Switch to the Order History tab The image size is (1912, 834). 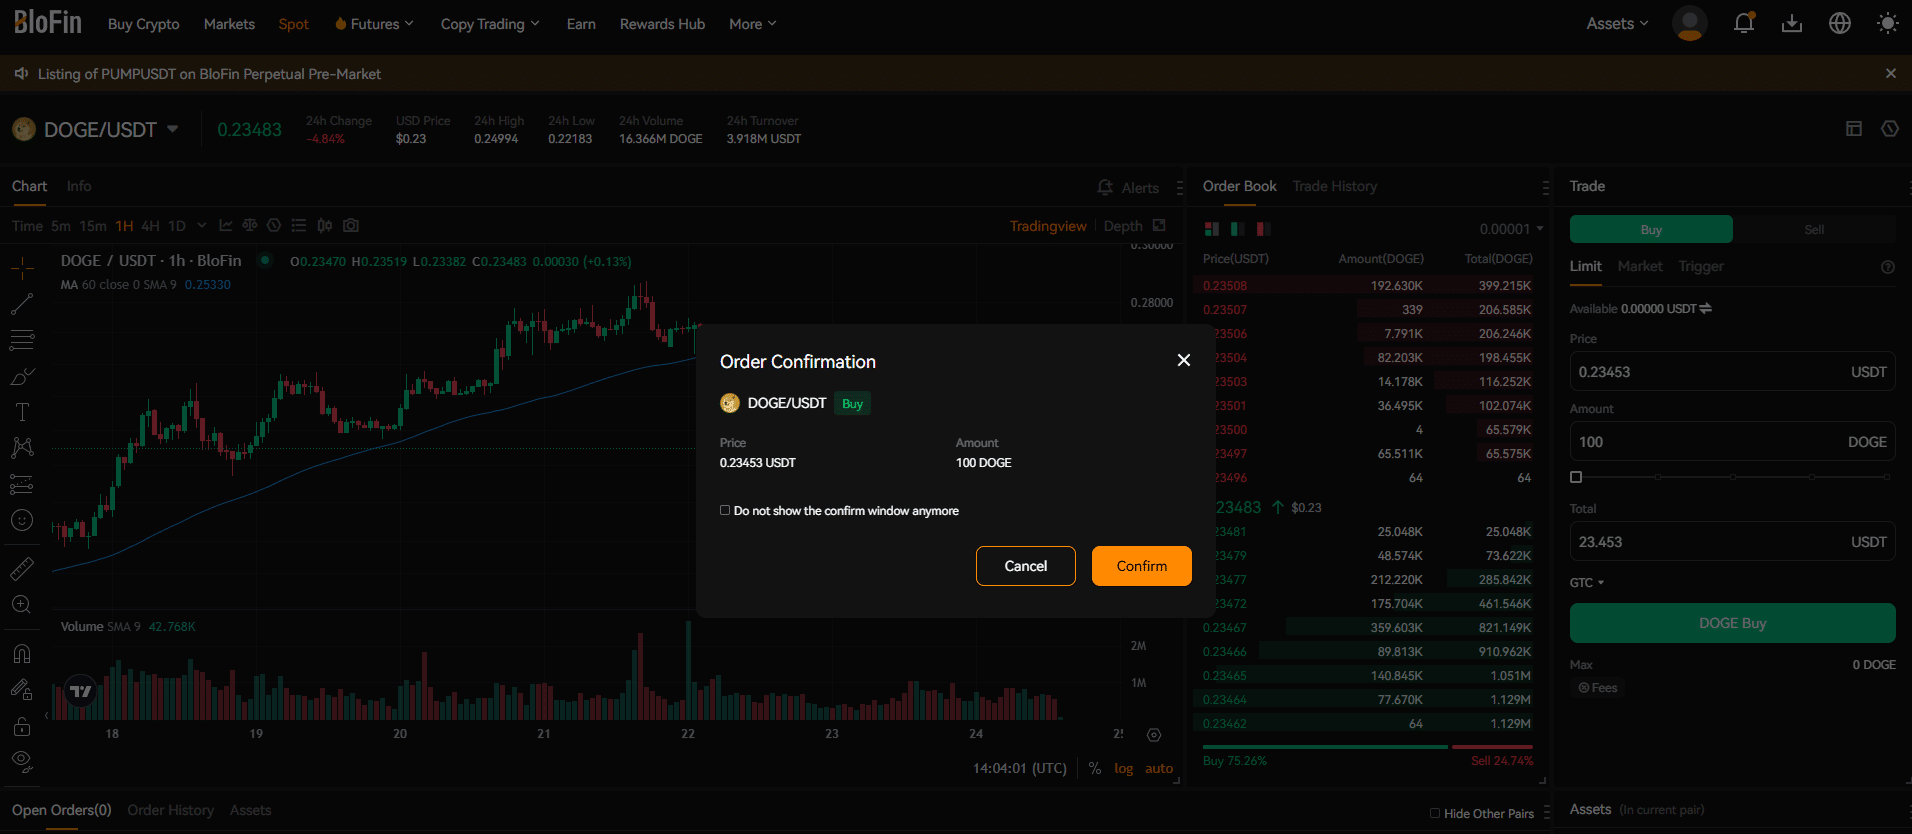point(171,810)
